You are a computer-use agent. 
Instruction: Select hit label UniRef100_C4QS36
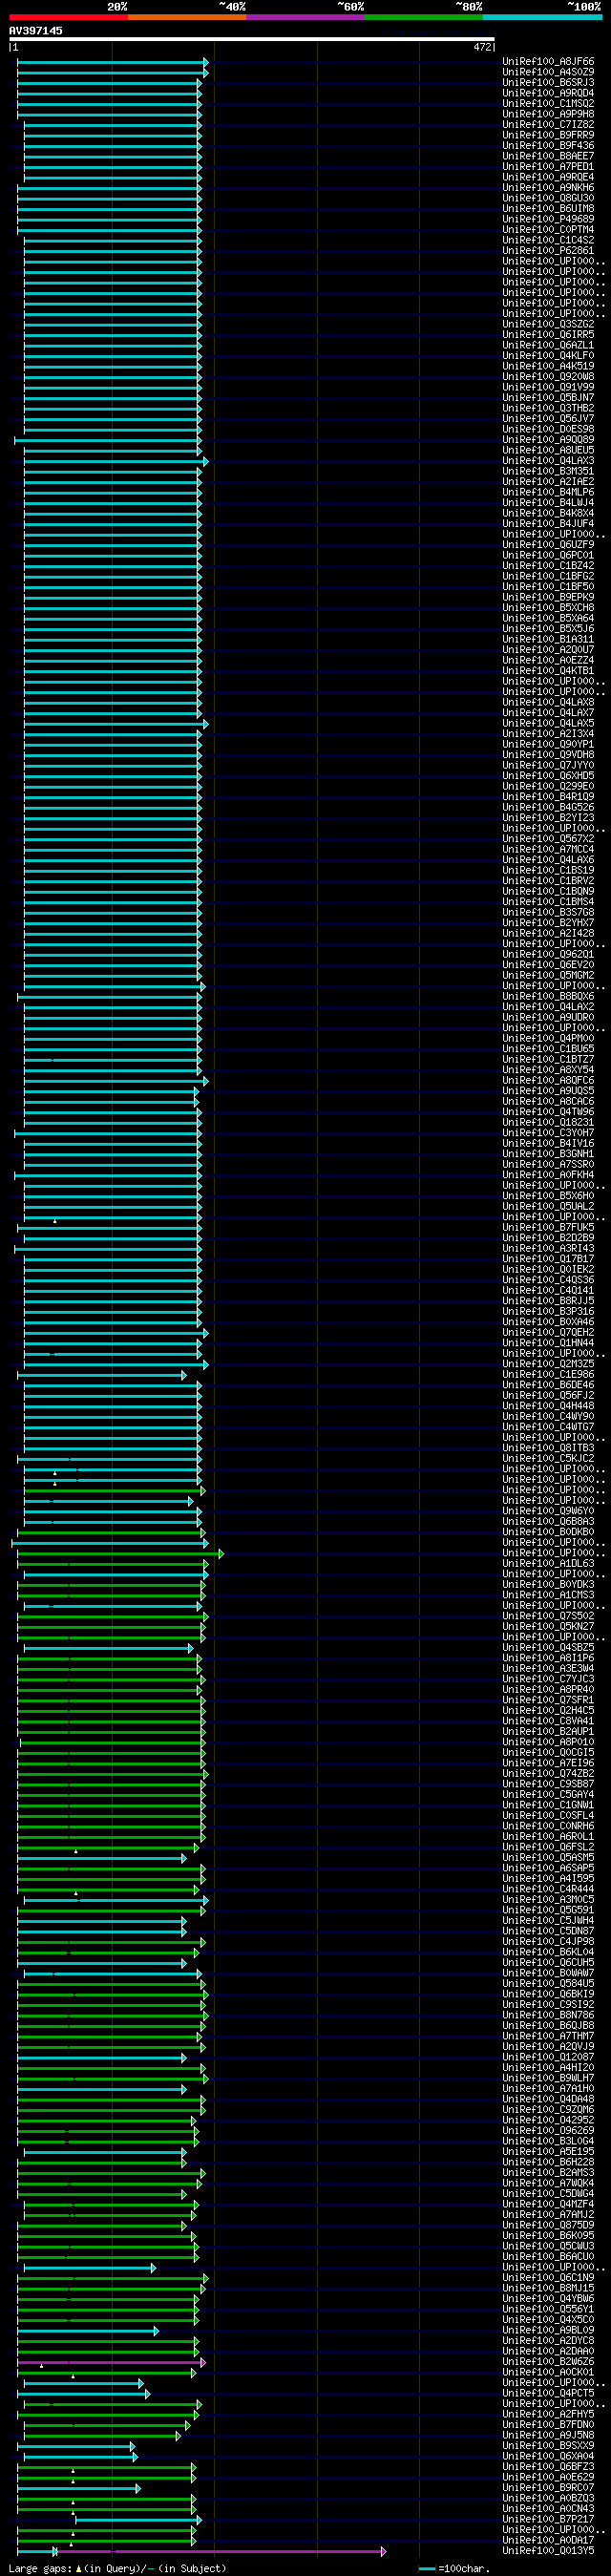coord(548,1280)
